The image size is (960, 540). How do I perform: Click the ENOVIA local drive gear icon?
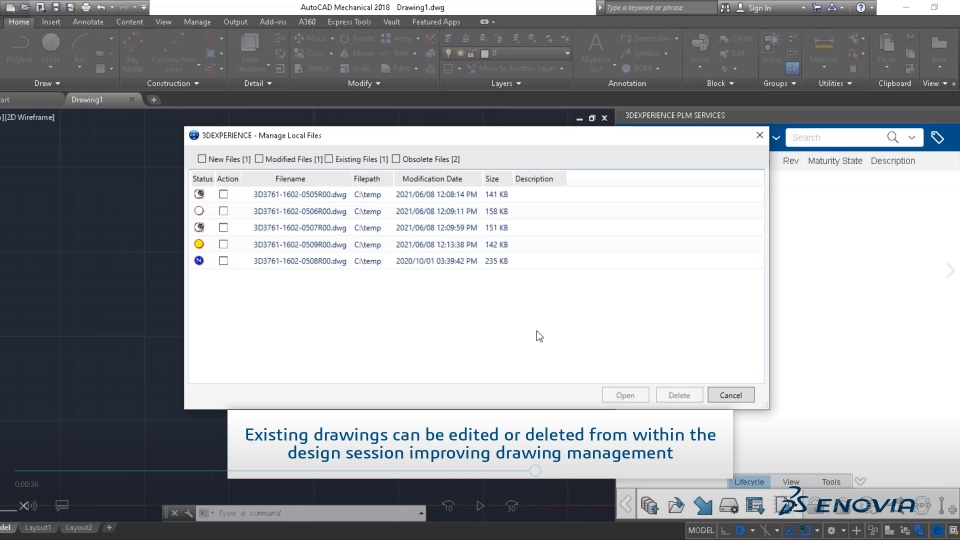(x=729, y=505)
